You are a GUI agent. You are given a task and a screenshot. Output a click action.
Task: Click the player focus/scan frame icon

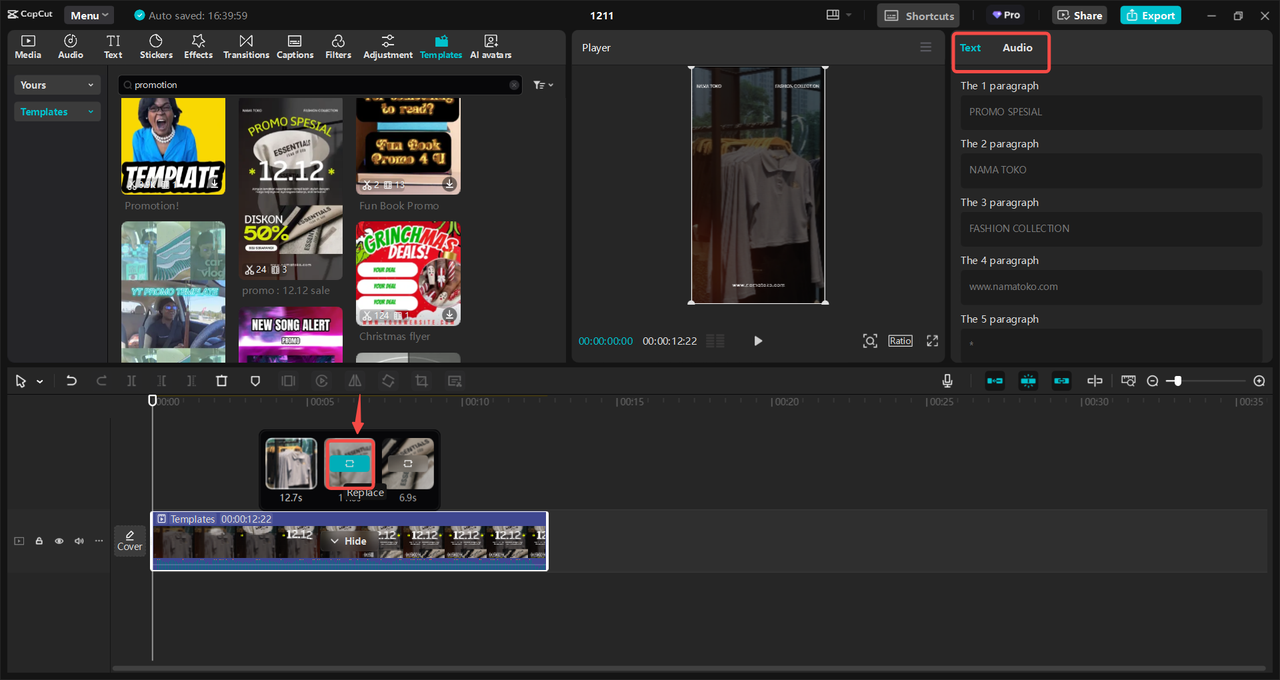870,341
